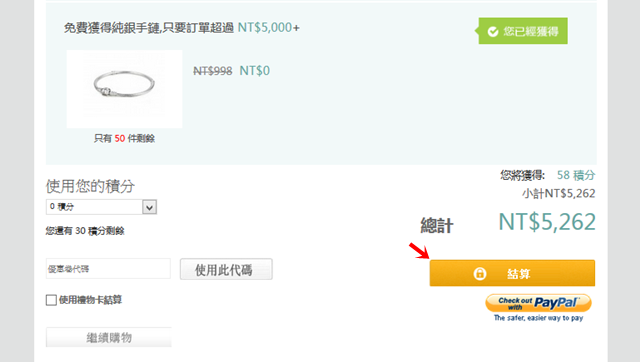Click the struck-through NT$998 original price
Image resolution: width=640 pixels, height=362 pixels.
[x=213, y=71]
